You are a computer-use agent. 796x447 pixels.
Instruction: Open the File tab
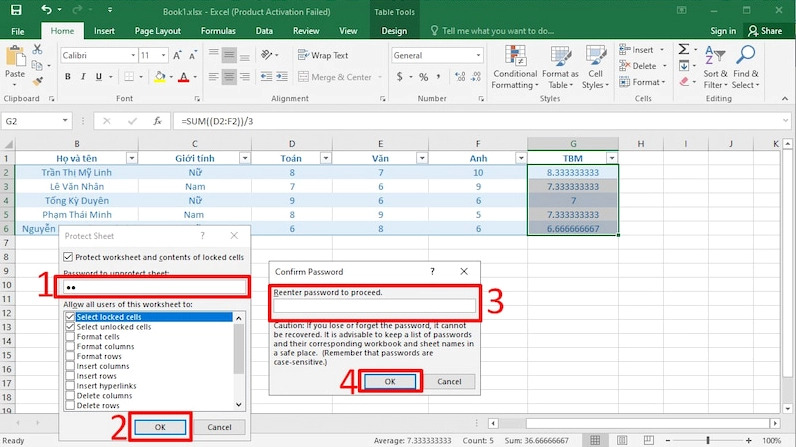18,31
